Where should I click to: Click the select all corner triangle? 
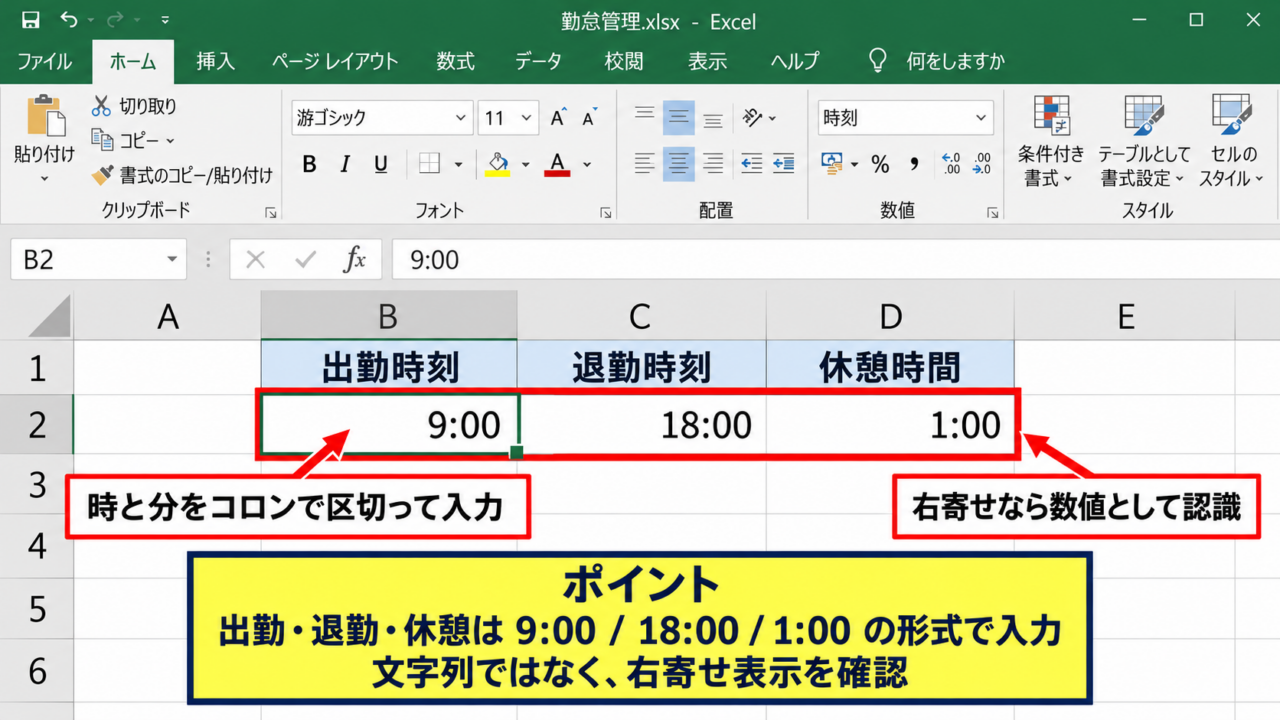click(x=49, y=317)
